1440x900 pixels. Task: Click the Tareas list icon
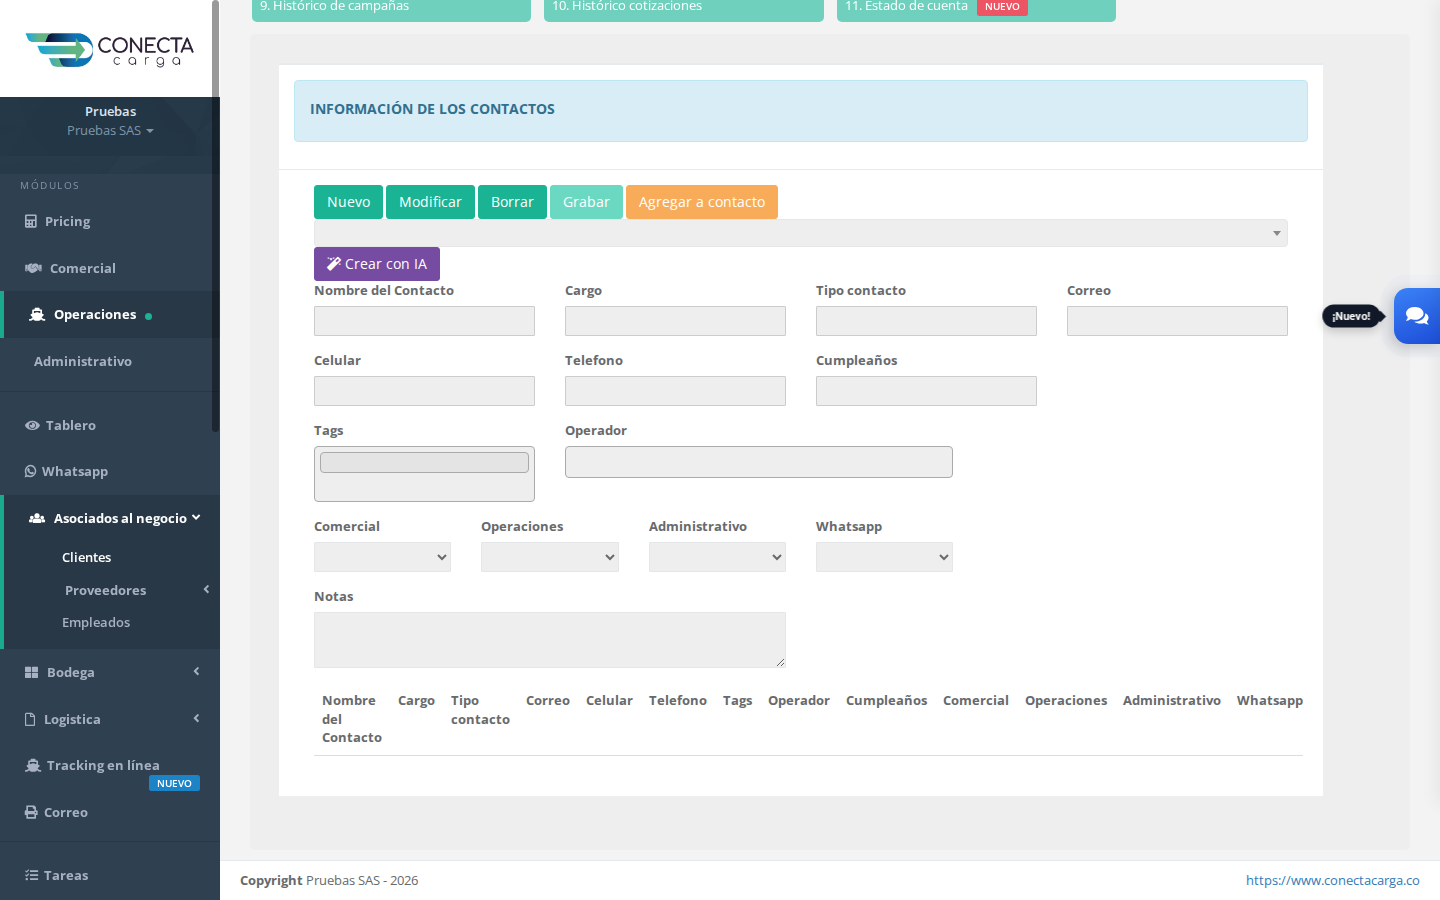[x=31, y=875]
